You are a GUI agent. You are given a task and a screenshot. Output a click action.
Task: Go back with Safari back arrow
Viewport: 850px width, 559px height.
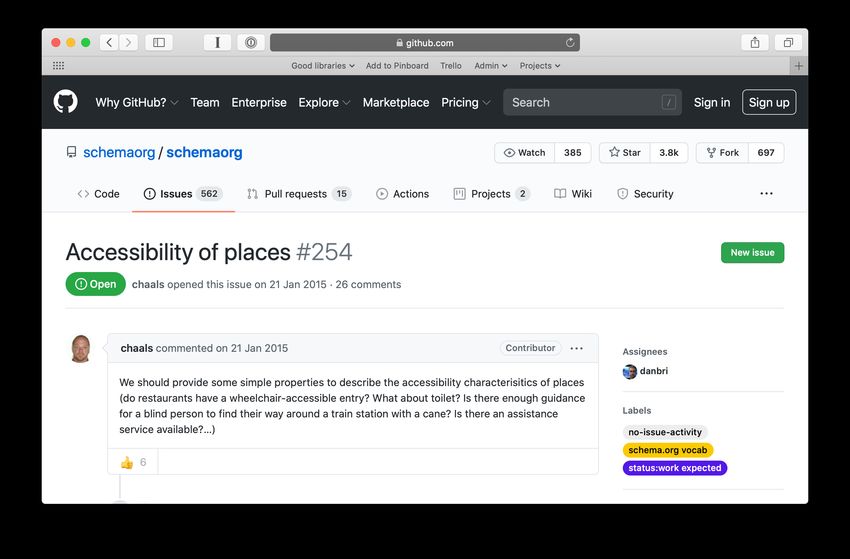tap(109, 42)
